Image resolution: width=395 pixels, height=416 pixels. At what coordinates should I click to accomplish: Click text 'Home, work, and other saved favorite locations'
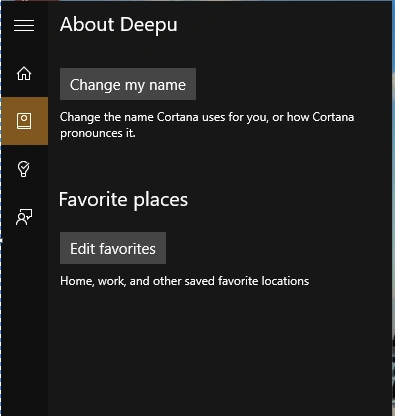[185, 281]
